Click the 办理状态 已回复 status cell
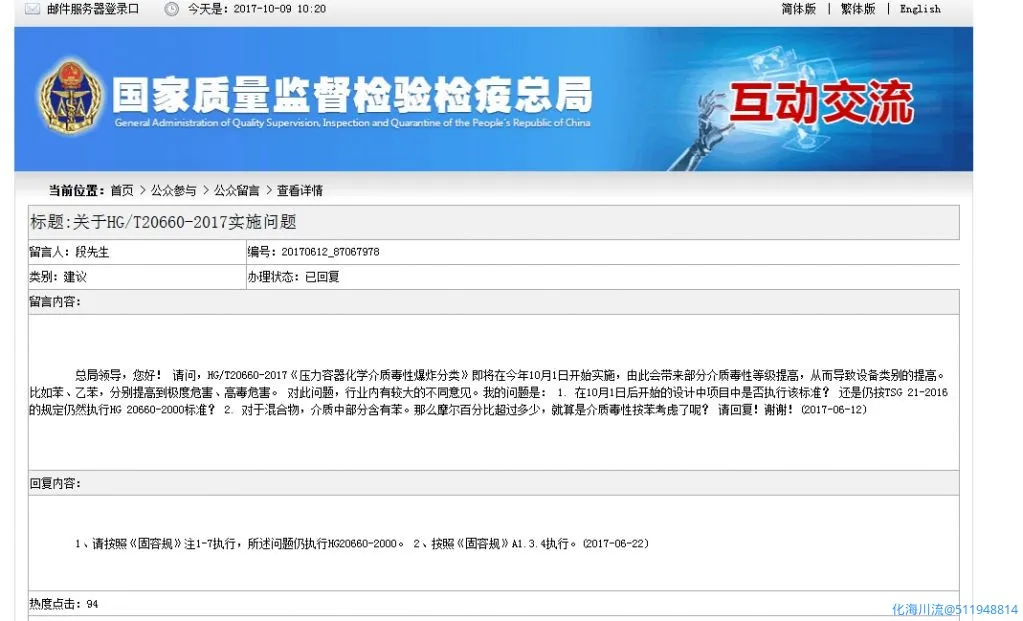The image size is (1023, 621). [293, 277]
